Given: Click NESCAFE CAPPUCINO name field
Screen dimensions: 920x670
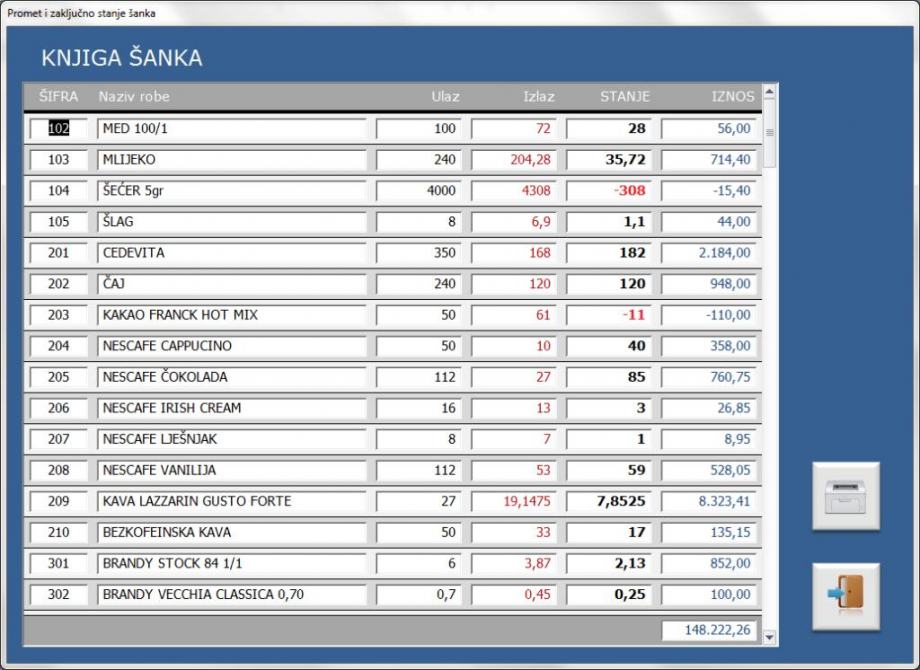Looking at the screenshot, I should (232, 346).
